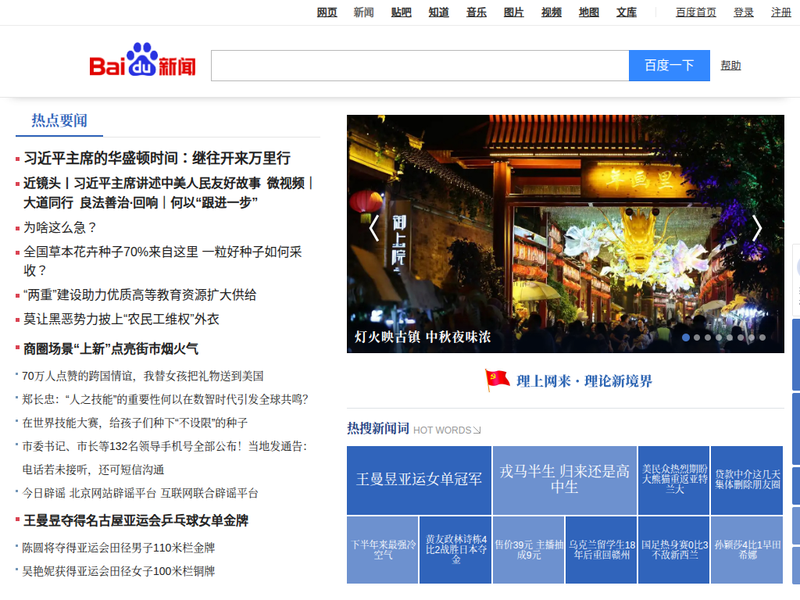The height and width of the screenshot is (600, 800).
Task: Click the 登录 link
Action: click(743, 12)
